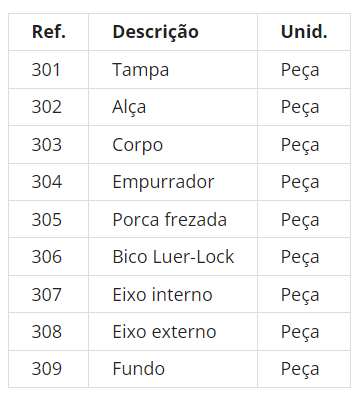Click the Bico Luer-Lock cell
This screenshot has width=362, height=398.
173,257
